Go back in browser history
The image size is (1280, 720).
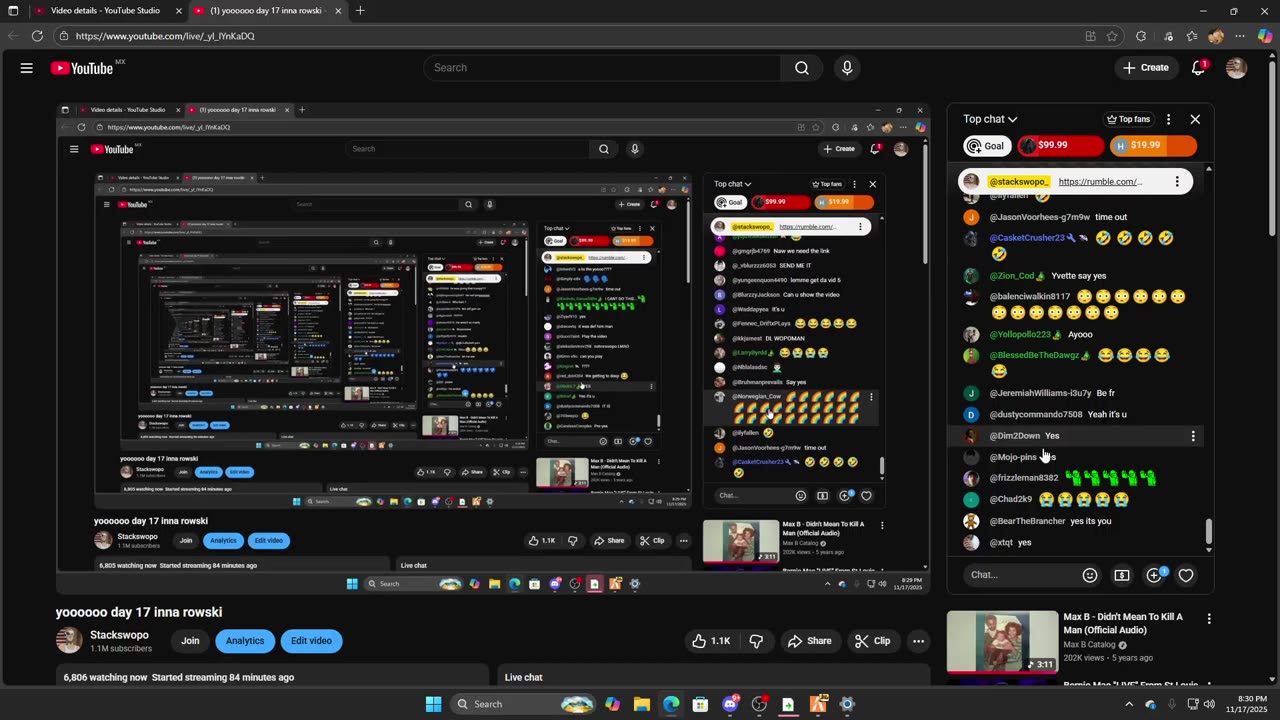pyautogui.click(x=13, y=36)
